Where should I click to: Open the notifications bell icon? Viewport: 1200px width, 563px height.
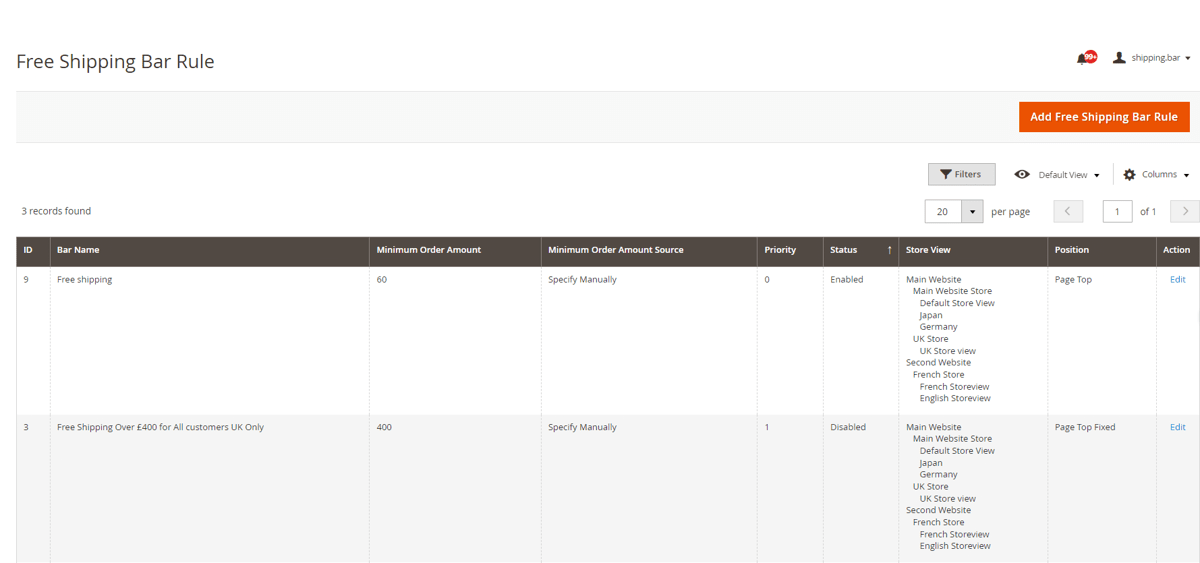tap(1082, 59)
